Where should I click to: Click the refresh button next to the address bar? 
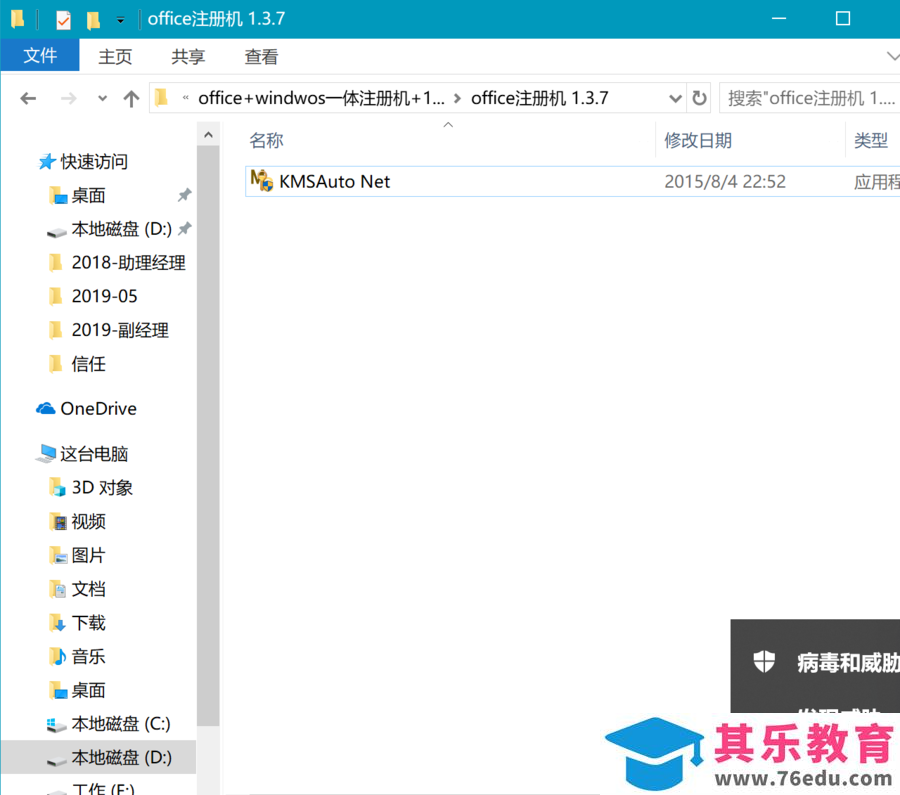pos(699,98)
